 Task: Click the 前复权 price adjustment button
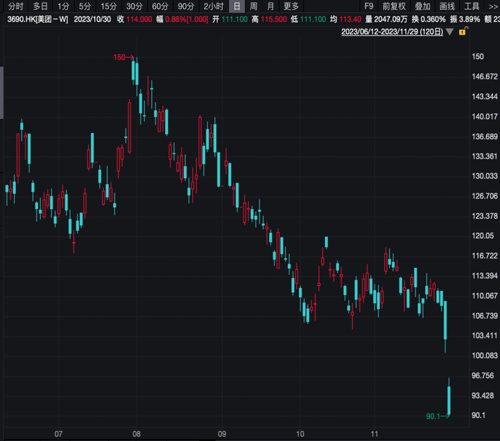point(394,6)
